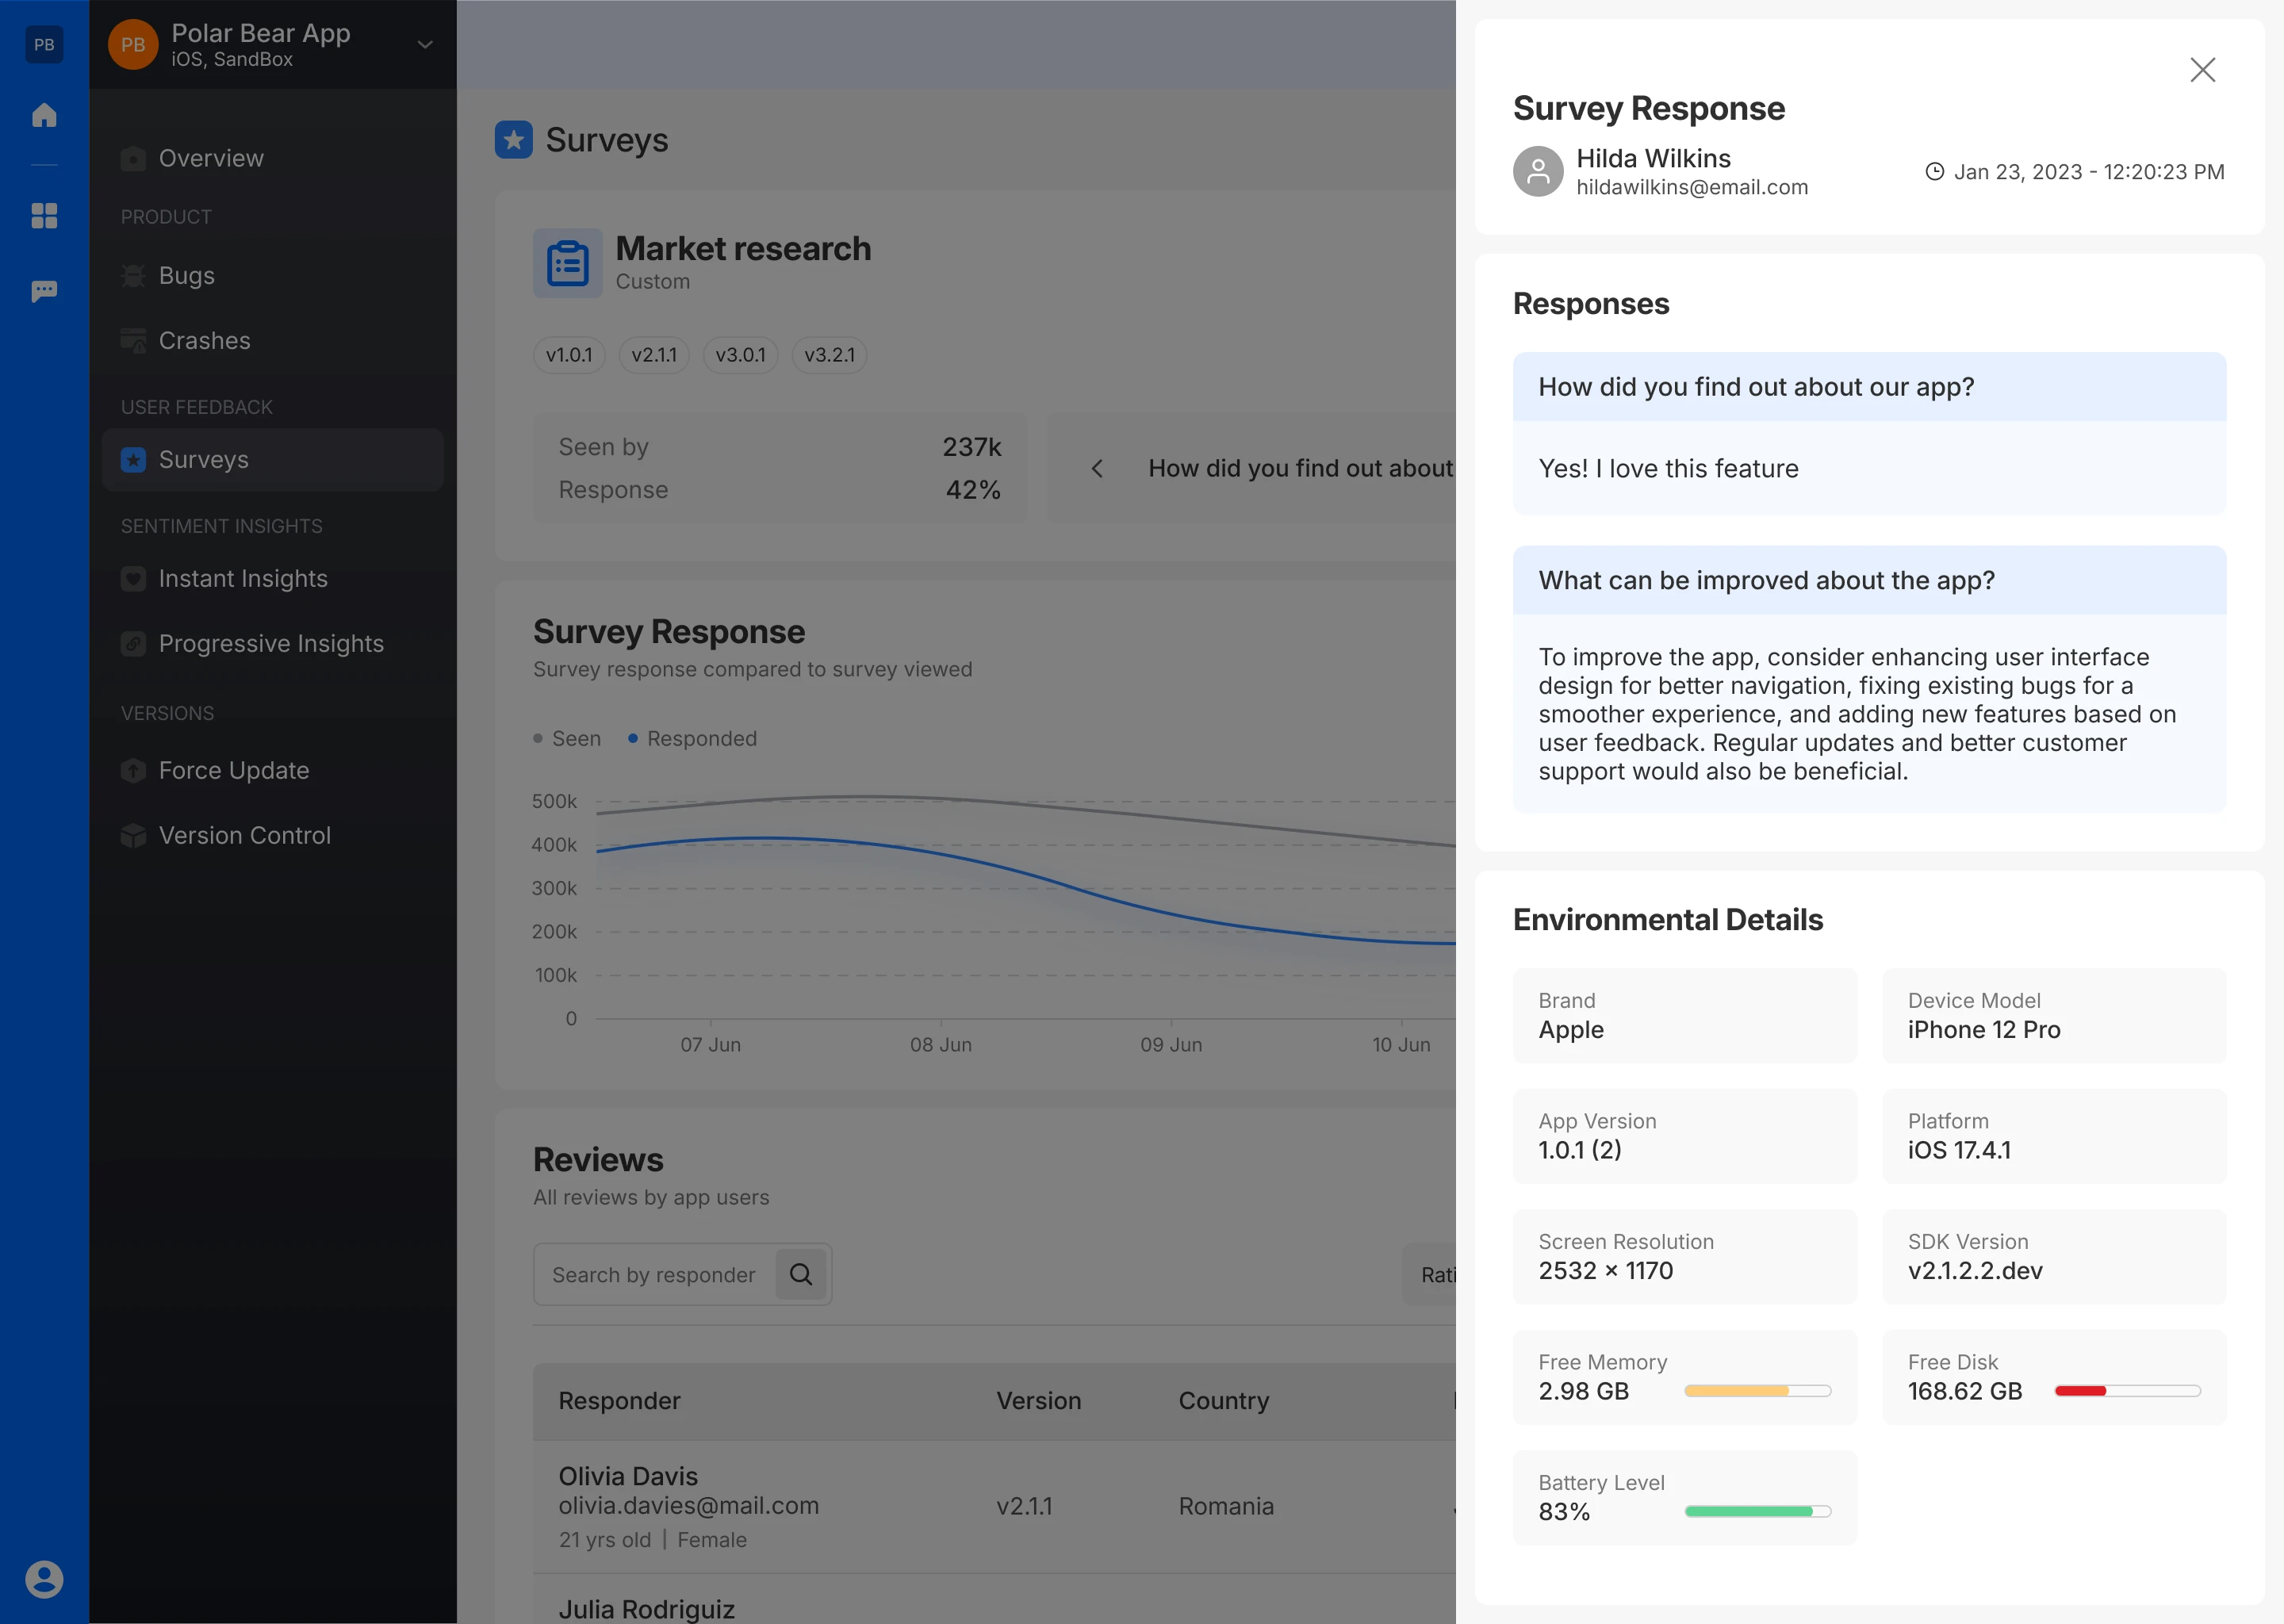This screenshot has width=2284, height=1624.
Task: Open the dashboard grid icon
Action: (x=44, y=215)
